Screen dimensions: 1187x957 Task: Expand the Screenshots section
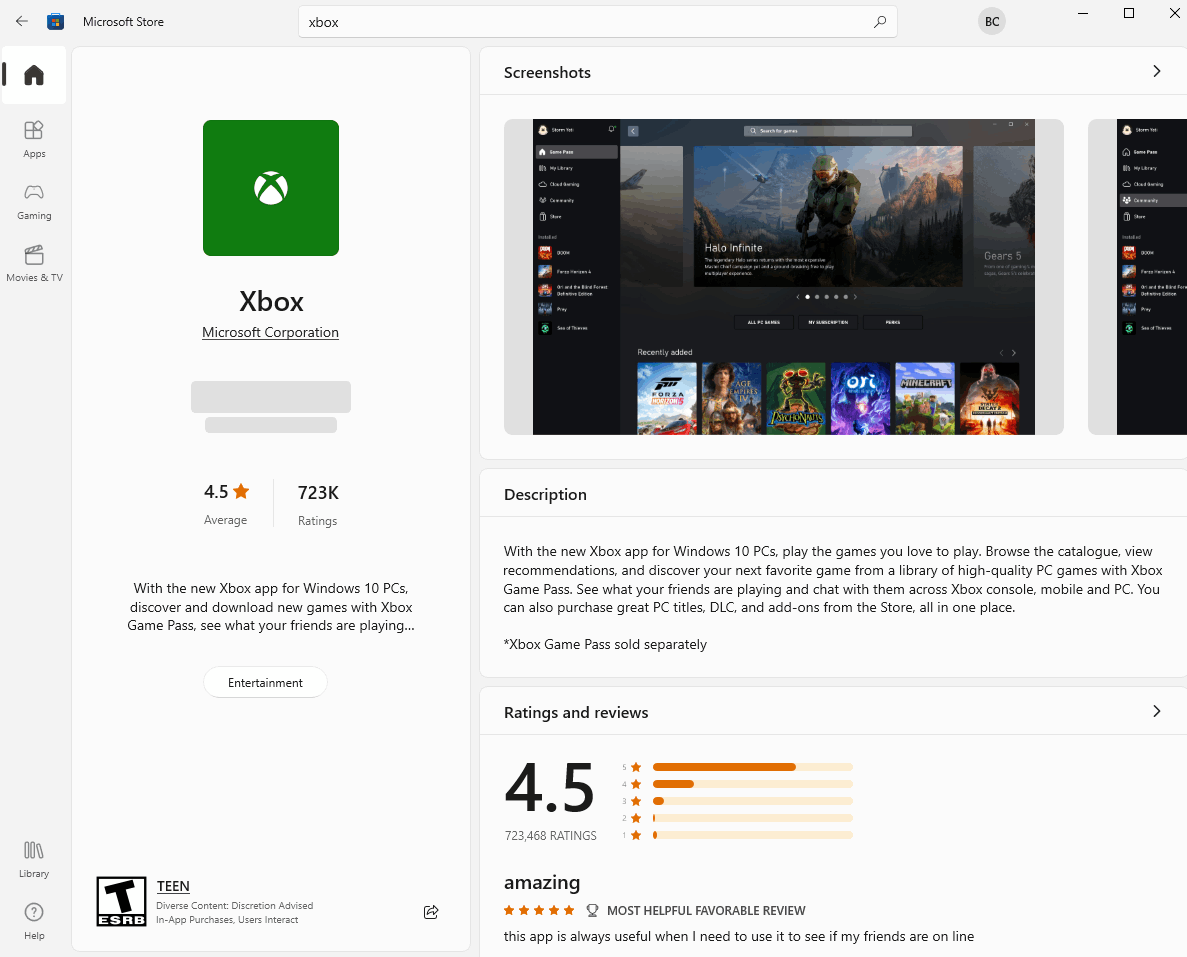point(1156,71)
